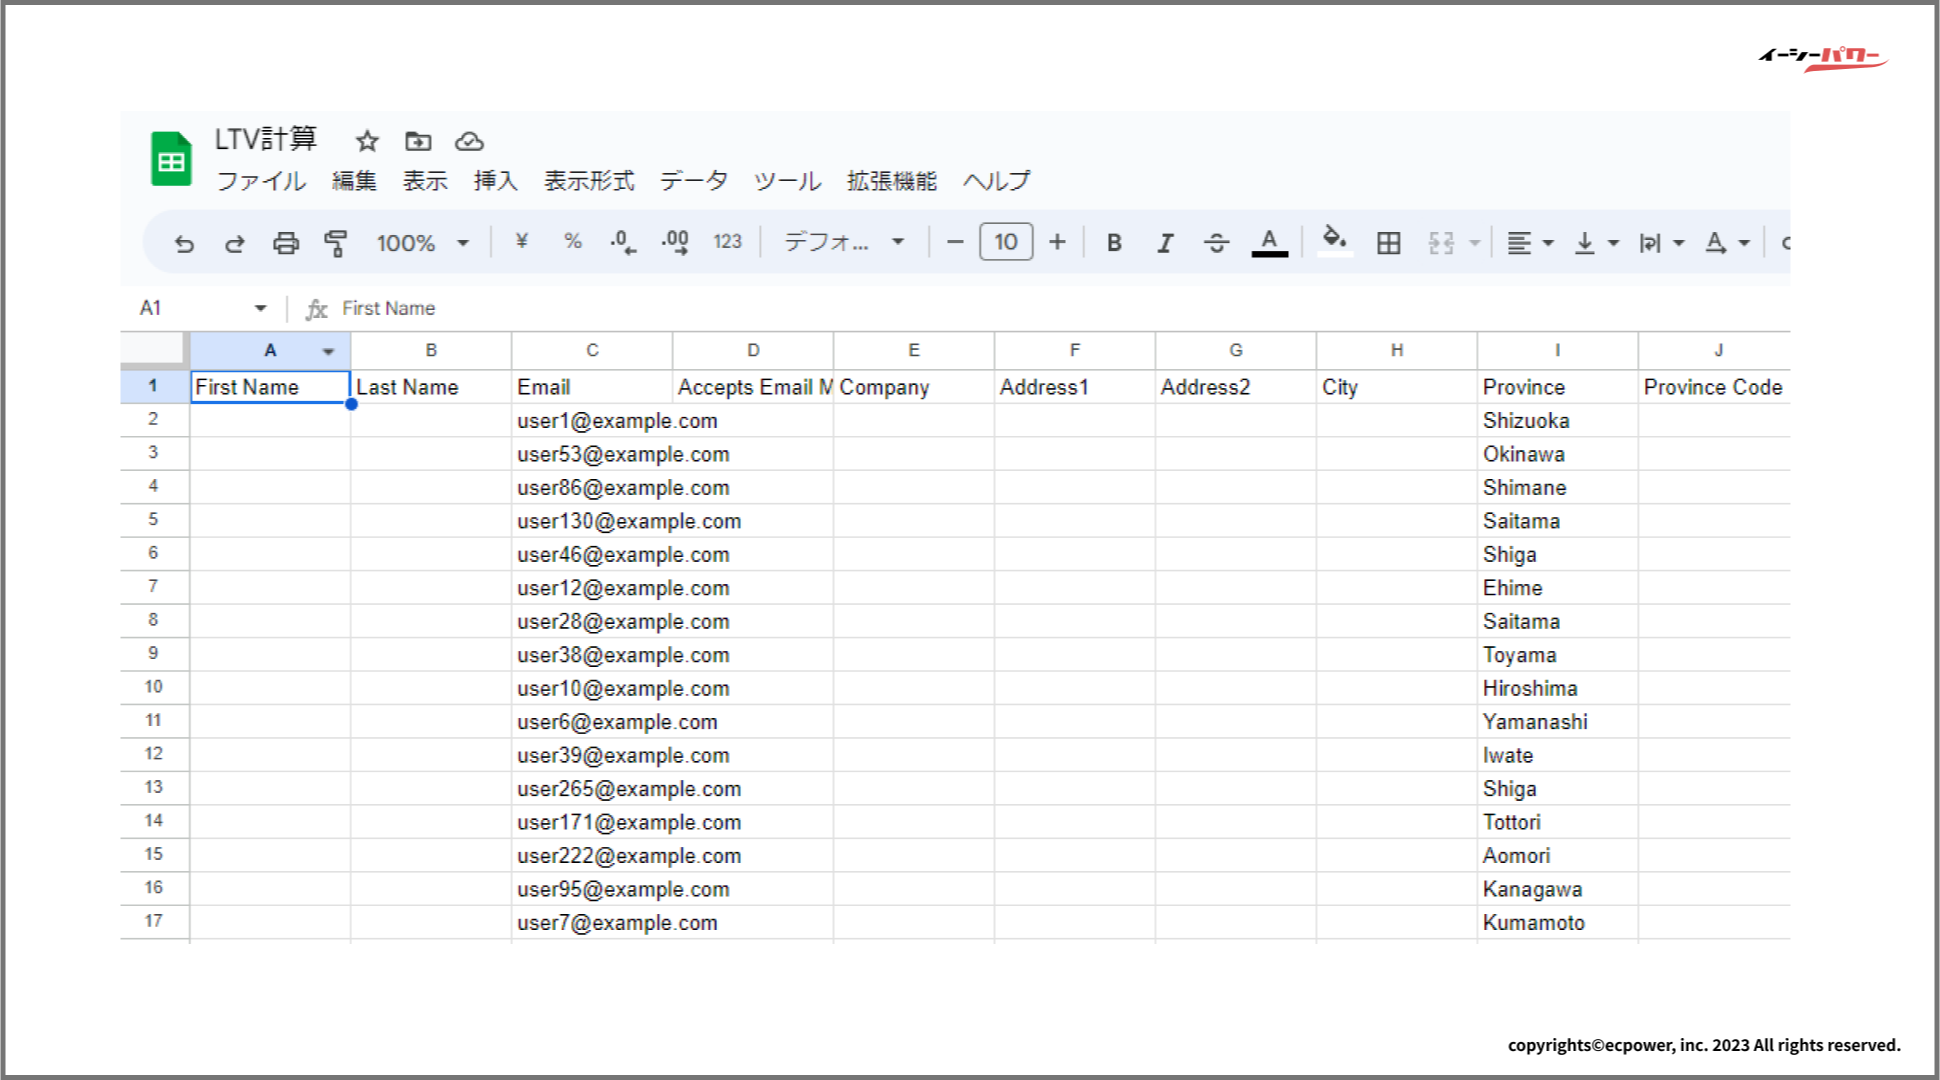Select the Paint format roller icon

click(336, 243)
